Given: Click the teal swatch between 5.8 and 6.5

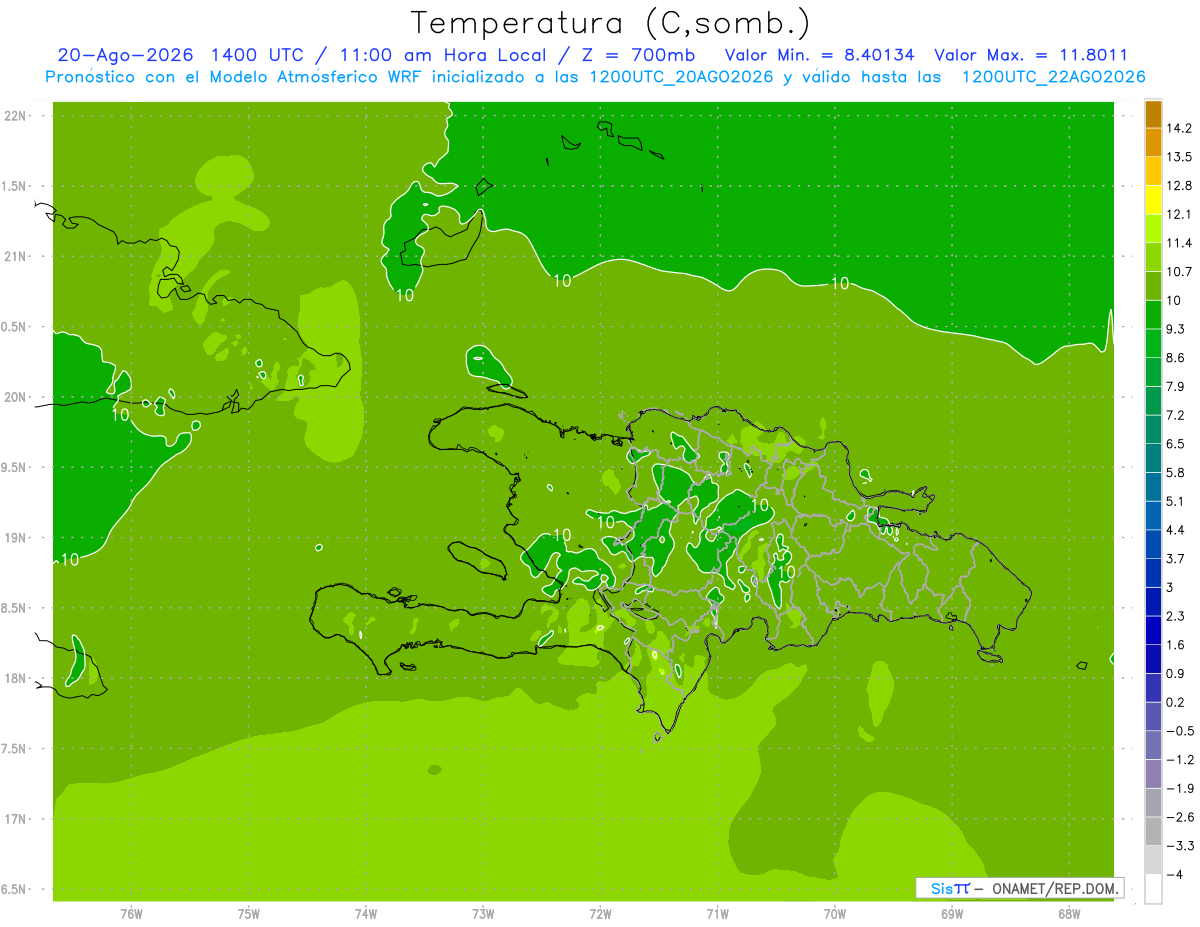Looking at the screenshot, I should pos(1153,458).
